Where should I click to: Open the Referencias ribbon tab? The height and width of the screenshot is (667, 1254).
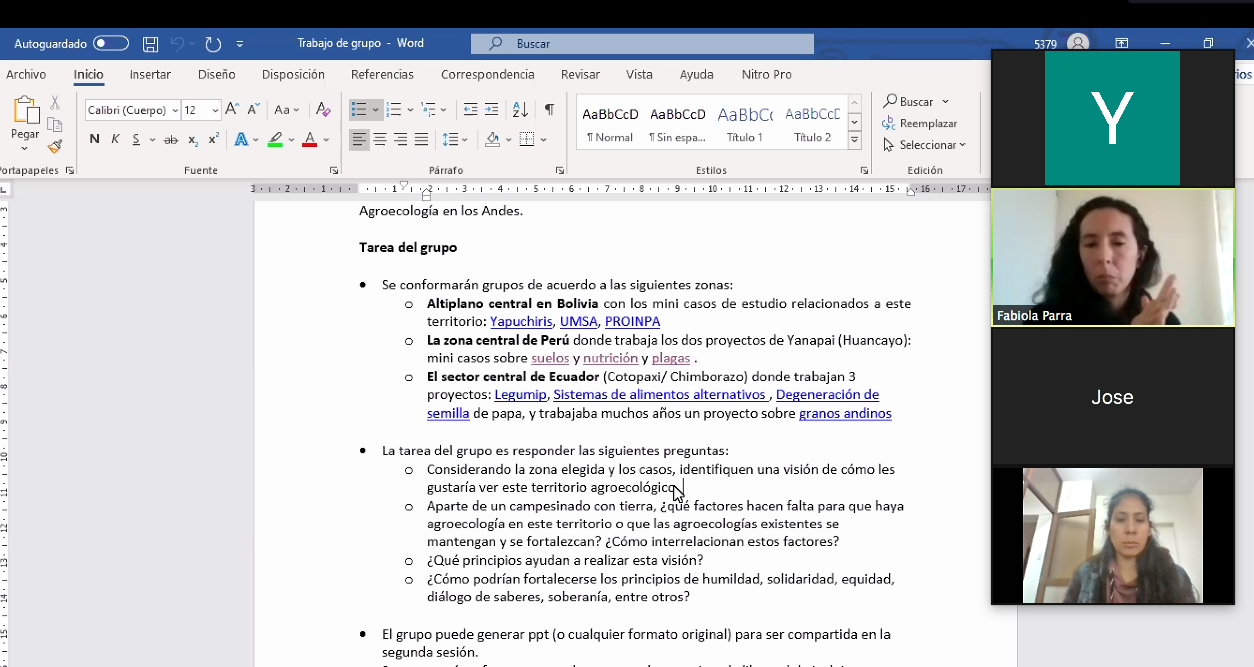tap(382, 75)
